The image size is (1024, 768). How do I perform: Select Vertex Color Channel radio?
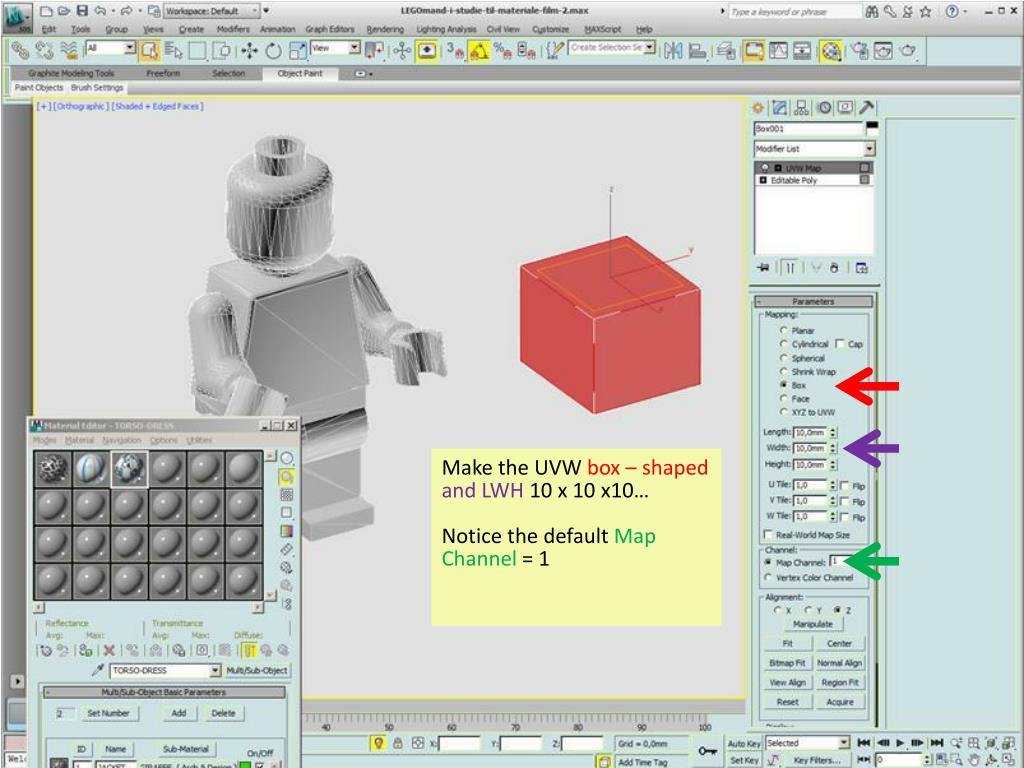click(768, 577)
